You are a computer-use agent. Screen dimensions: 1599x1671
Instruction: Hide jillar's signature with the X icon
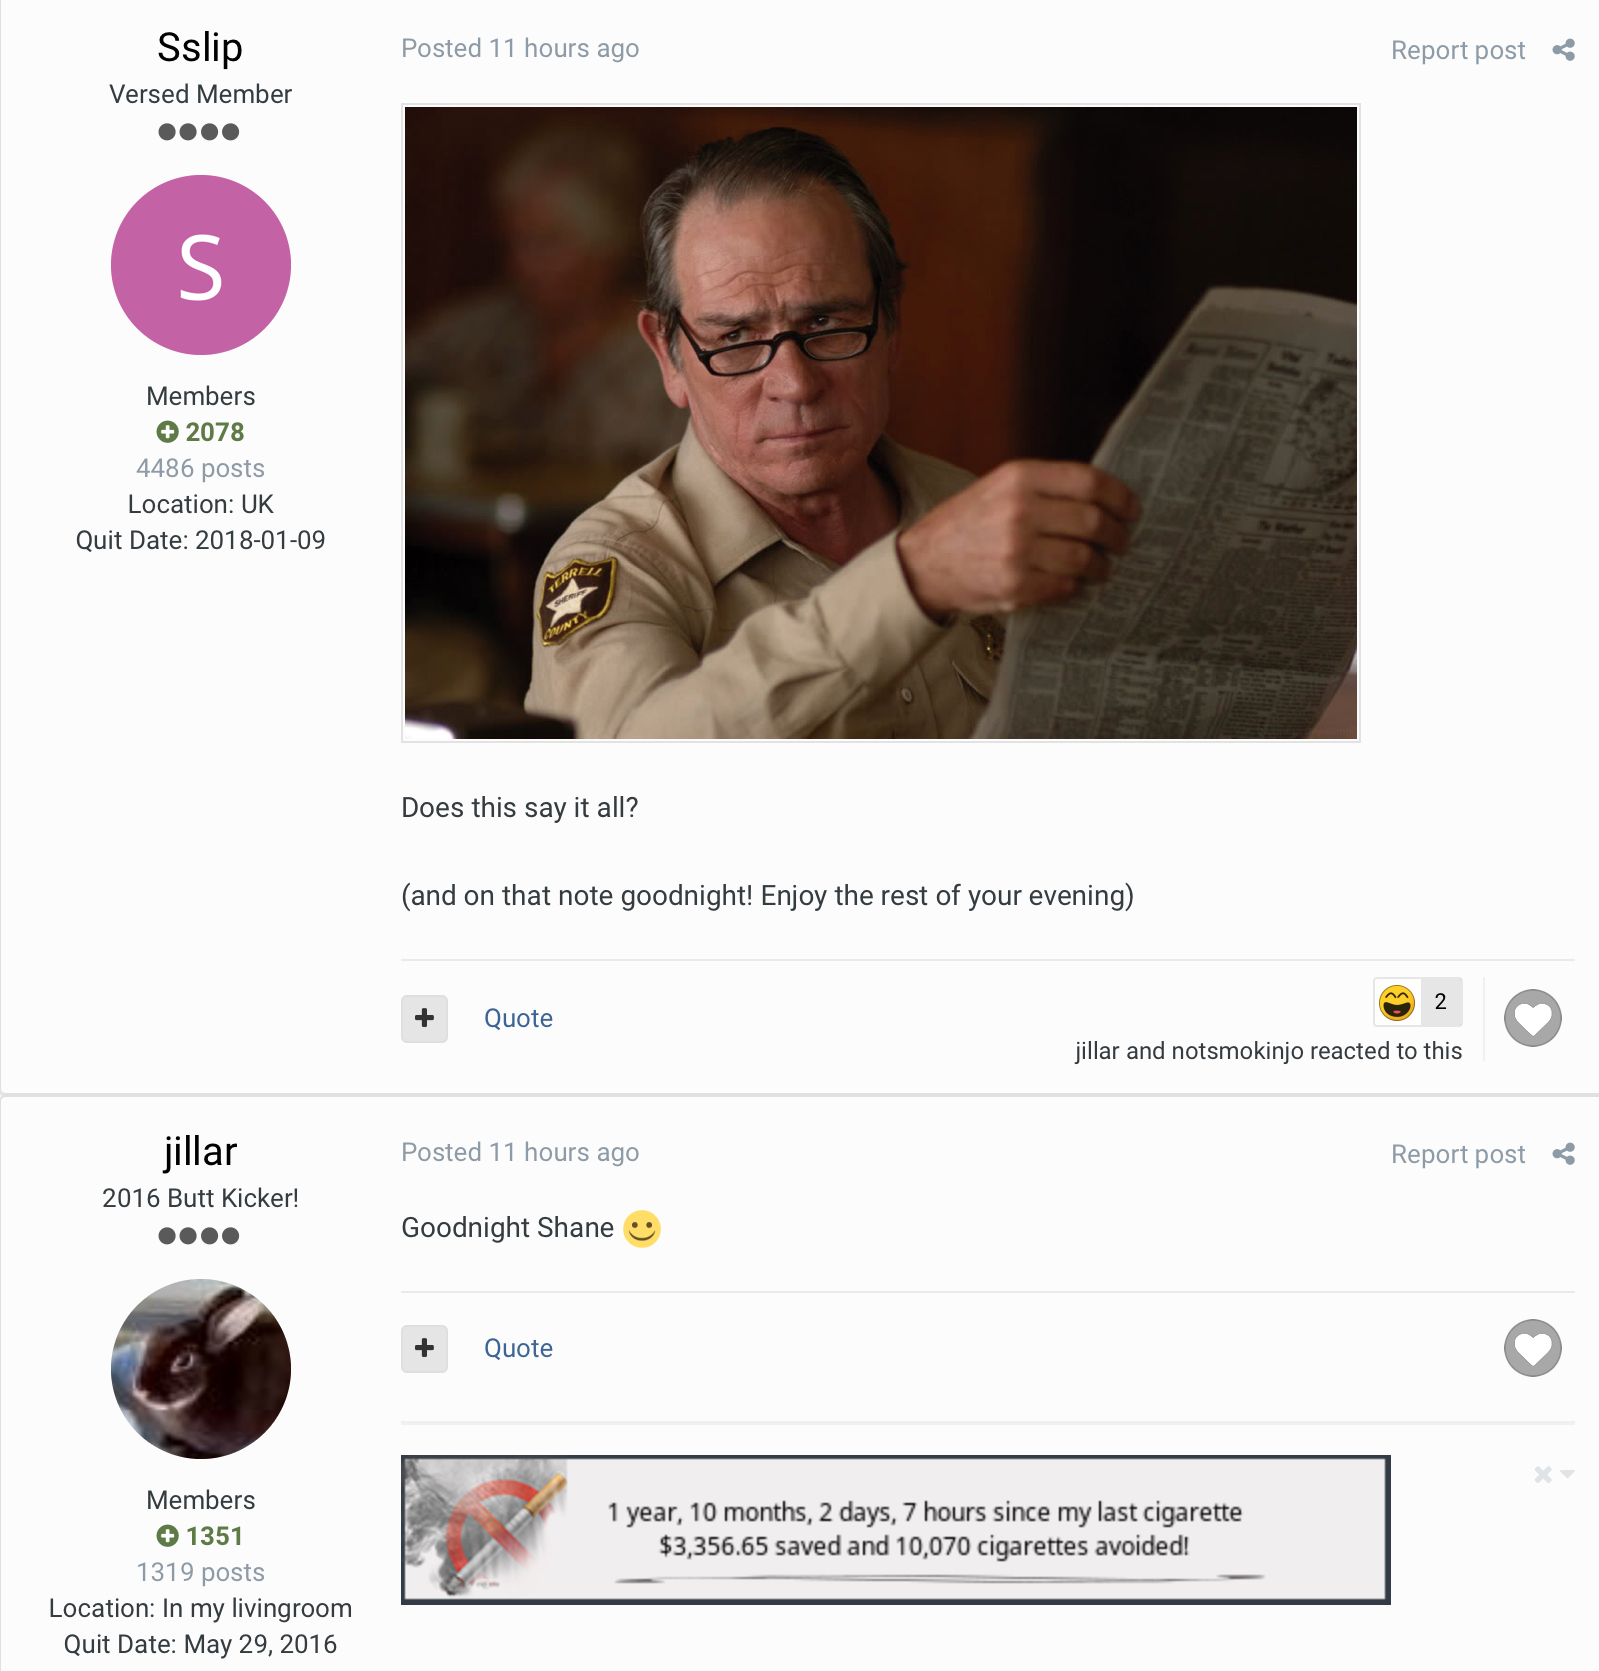1543,1474
